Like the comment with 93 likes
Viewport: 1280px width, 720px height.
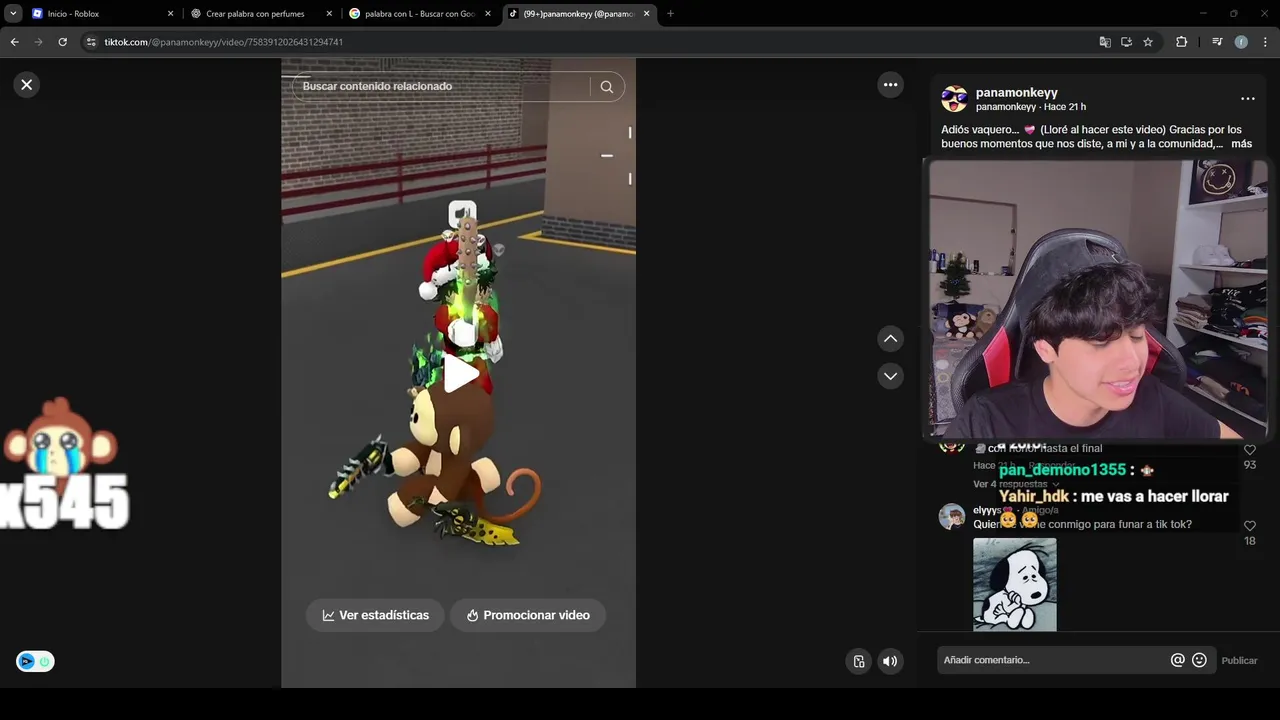click(1249, 451)
